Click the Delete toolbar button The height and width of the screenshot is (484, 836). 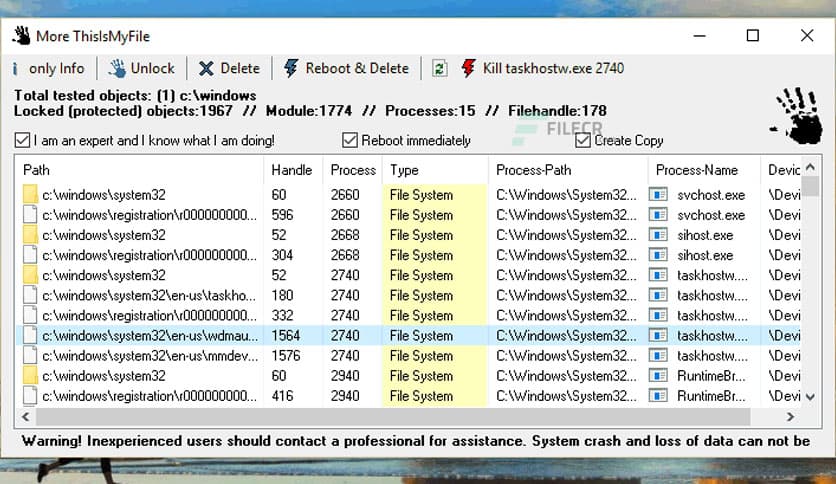(229, 68)
